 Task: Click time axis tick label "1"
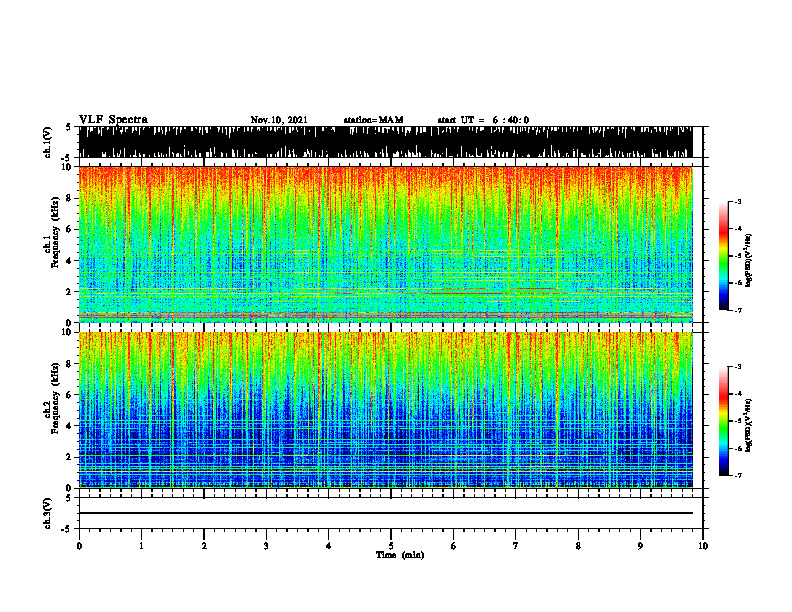click(141, 546)
